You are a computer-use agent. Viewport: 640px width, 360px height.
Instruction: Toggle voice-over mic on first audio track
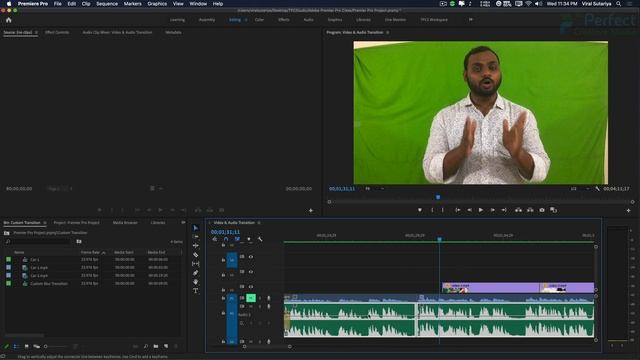(269, 298)
